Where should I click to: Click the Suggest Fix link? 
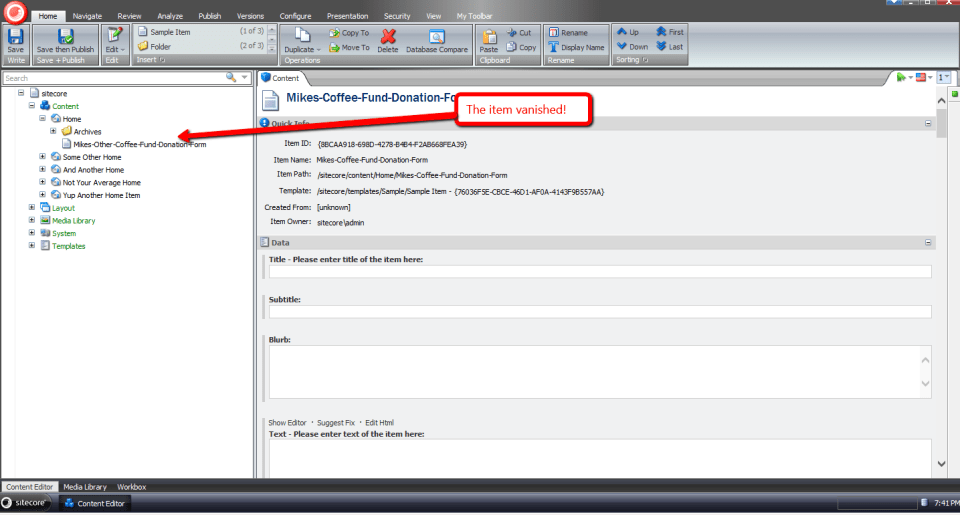[x=335, y=423]
